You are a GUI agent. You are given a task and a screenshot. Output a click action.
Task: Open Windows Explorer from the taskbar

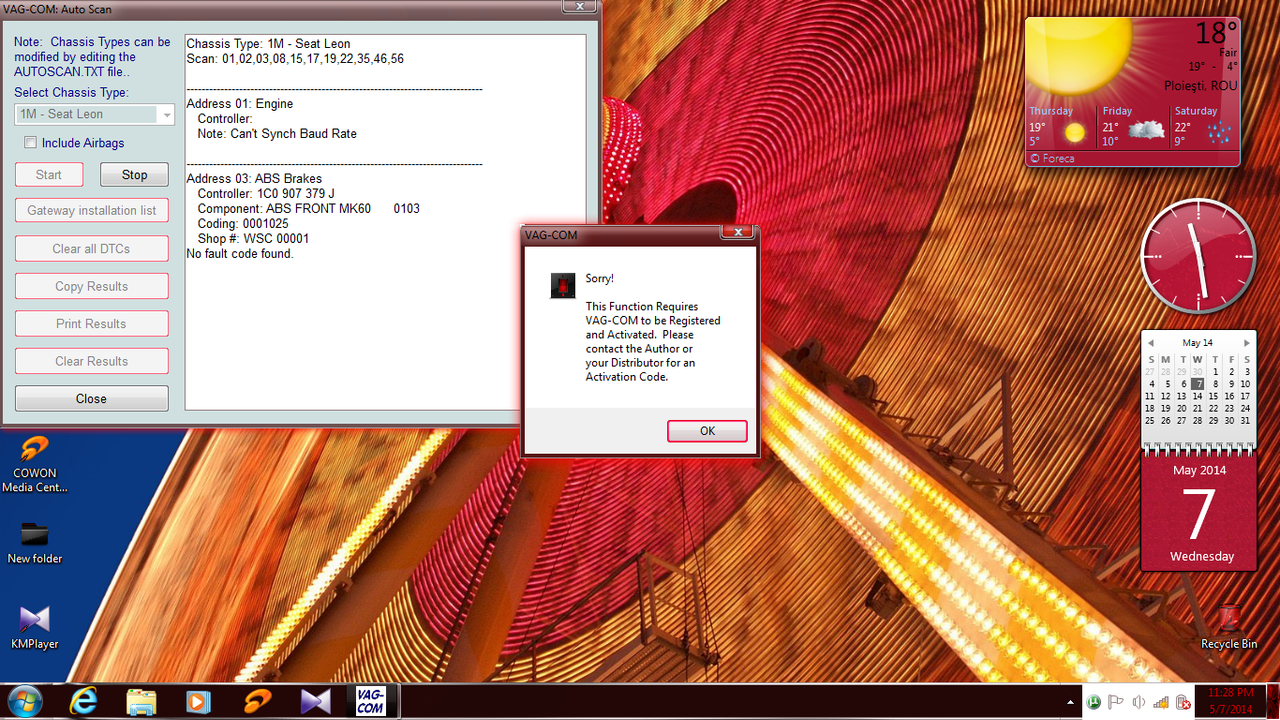141,702
